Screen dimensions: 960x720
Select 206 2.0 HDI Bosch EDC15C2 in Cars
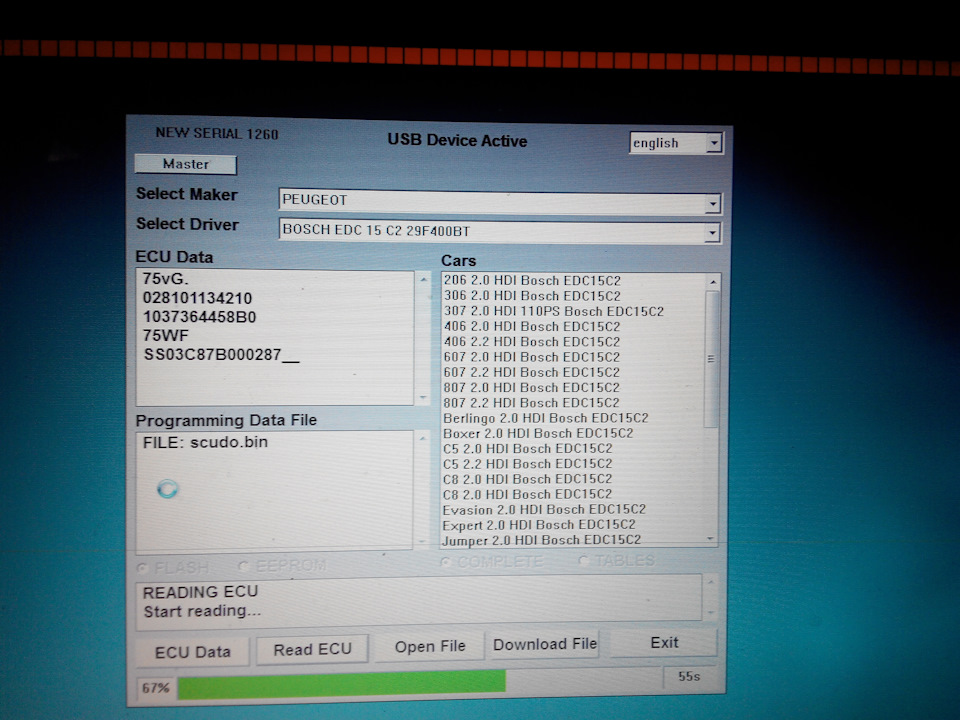click(532, 280)
